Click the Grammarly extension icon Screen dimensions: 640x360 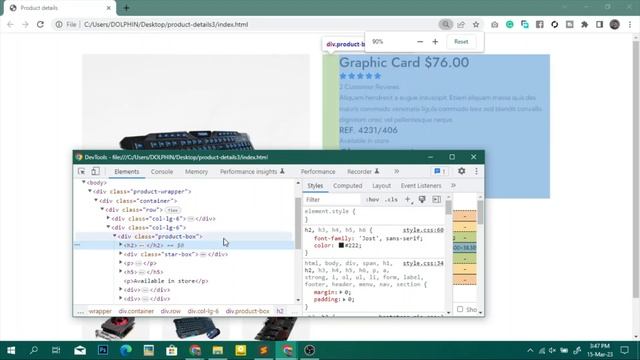[510, 24]
